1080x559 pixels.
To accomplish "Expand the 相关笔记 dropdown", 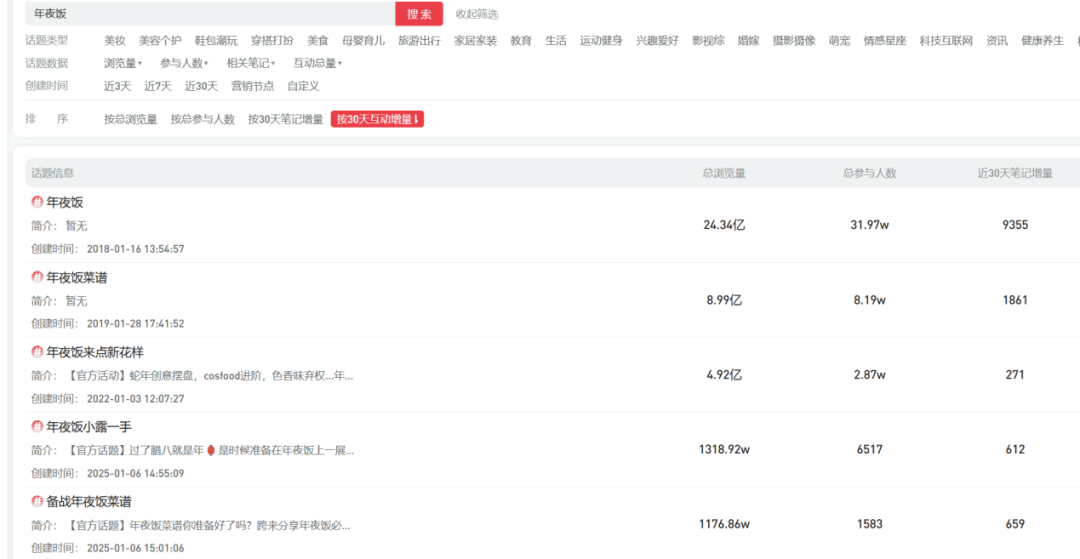I will tap(250, 63).
